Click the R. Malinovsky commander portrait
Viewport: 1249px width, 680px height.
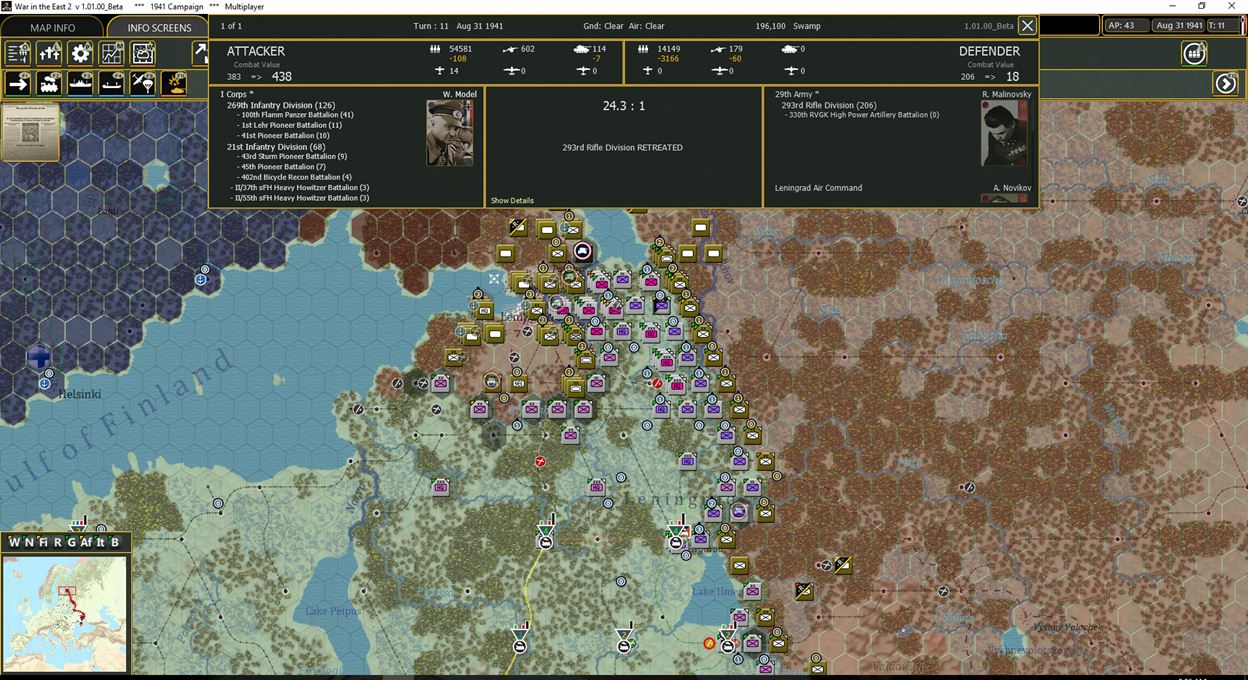(1004, 132)
